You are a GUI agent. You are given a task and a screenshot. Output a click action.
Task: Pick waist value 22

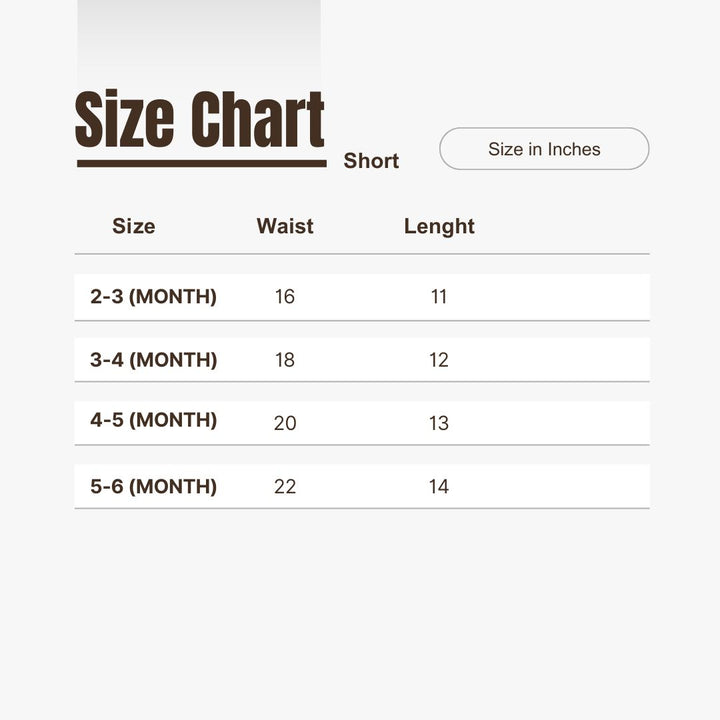[285, 487]
